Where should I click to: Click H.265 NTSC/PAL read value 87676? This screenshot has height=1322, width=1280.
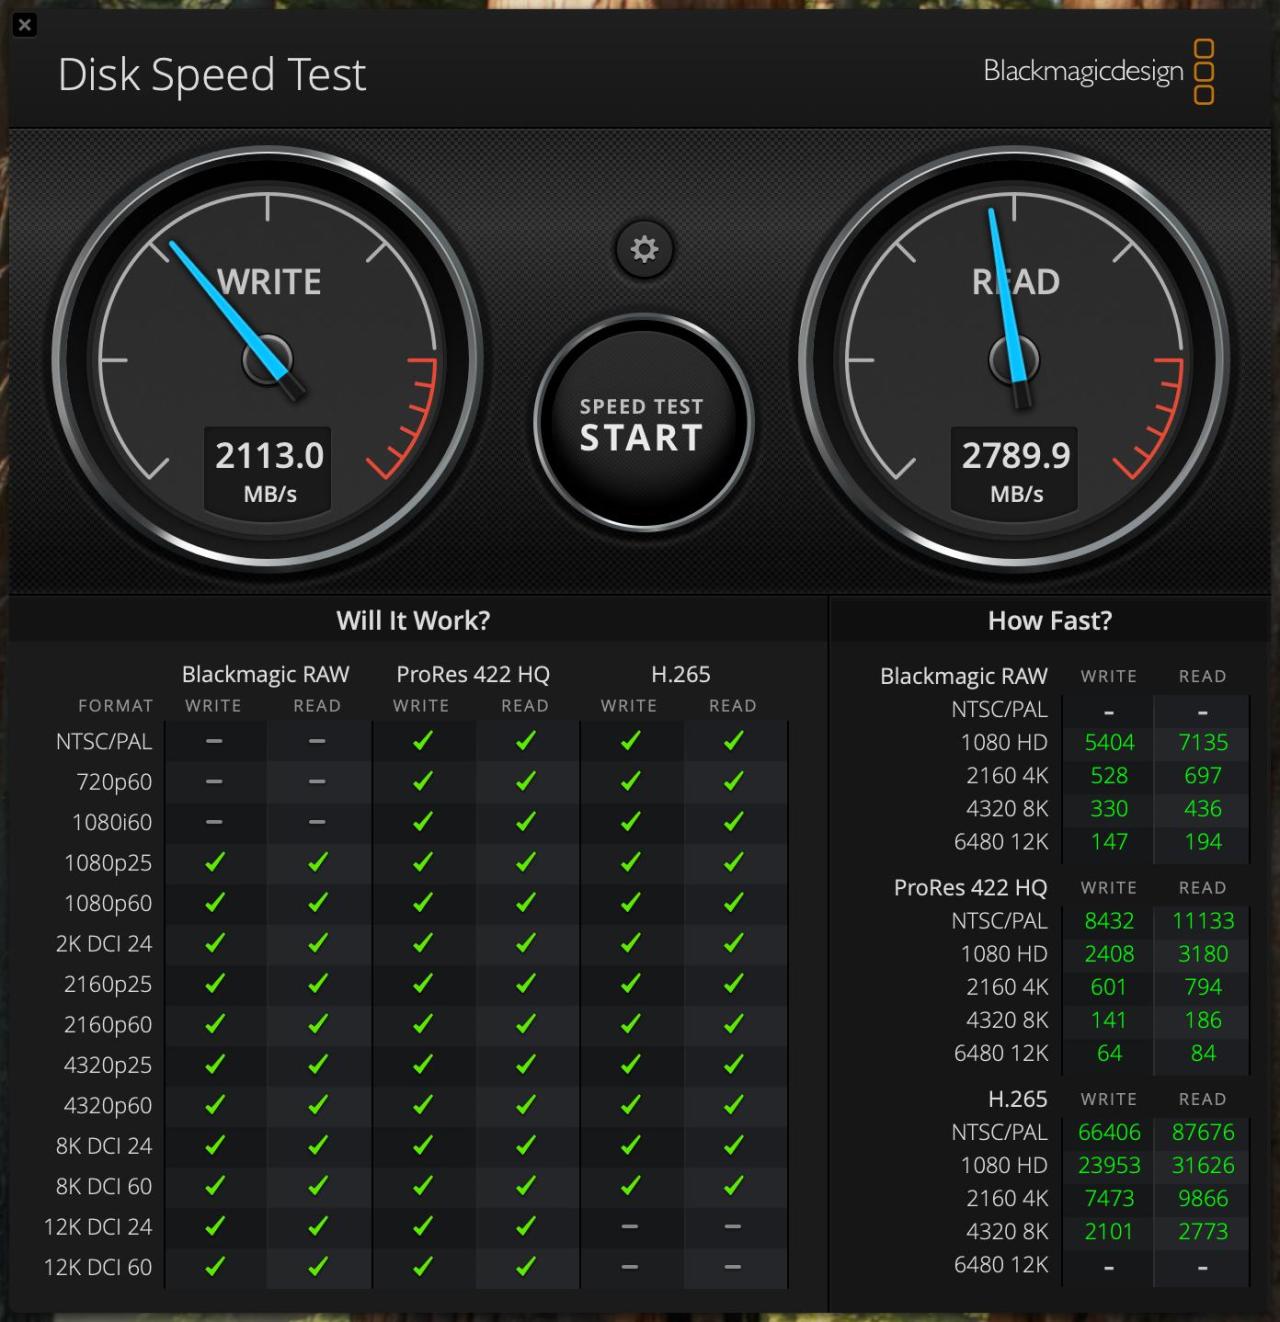click(1203, 1132)
